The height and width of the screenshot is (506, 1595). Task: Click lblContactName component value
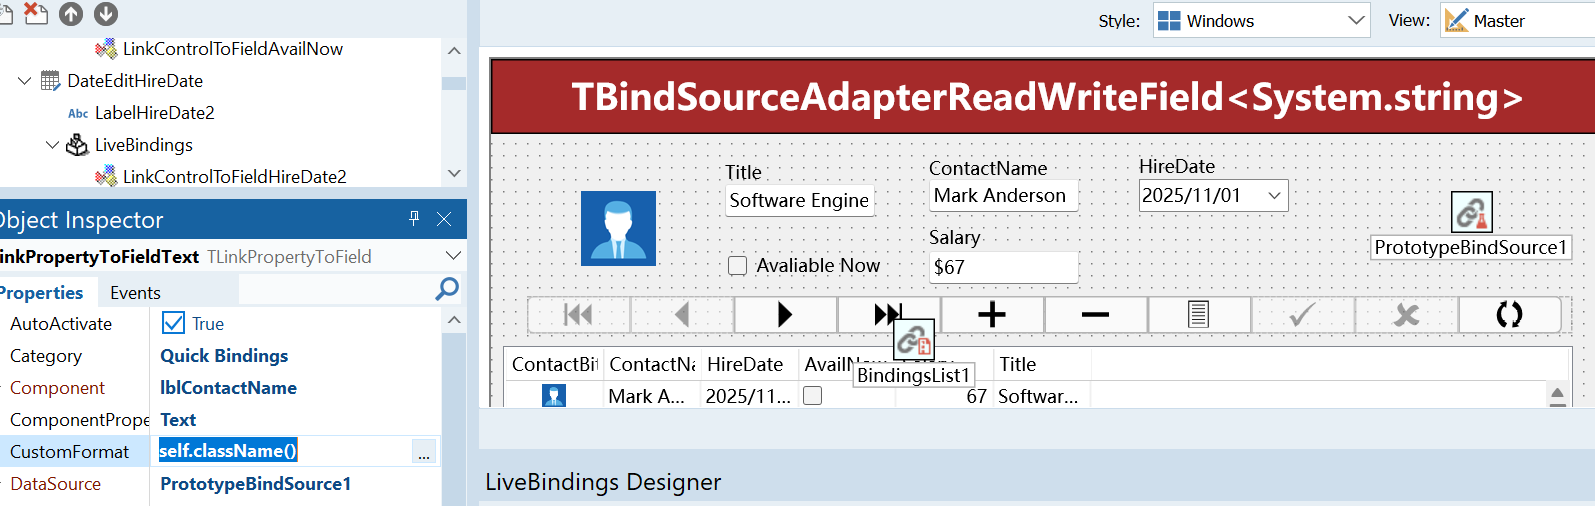click(x=228, y=388)
